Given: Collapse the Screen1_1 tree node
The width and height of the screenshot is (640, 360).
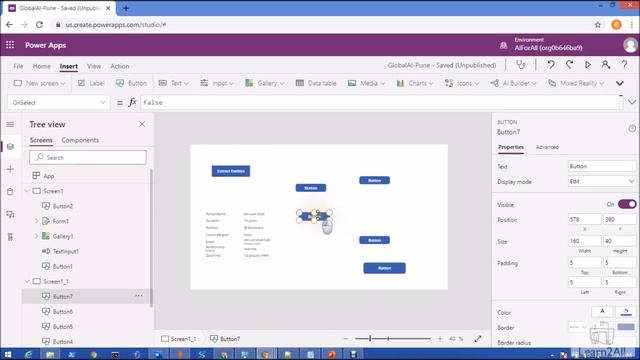Looking at the screenshot, I should [27, 281].
